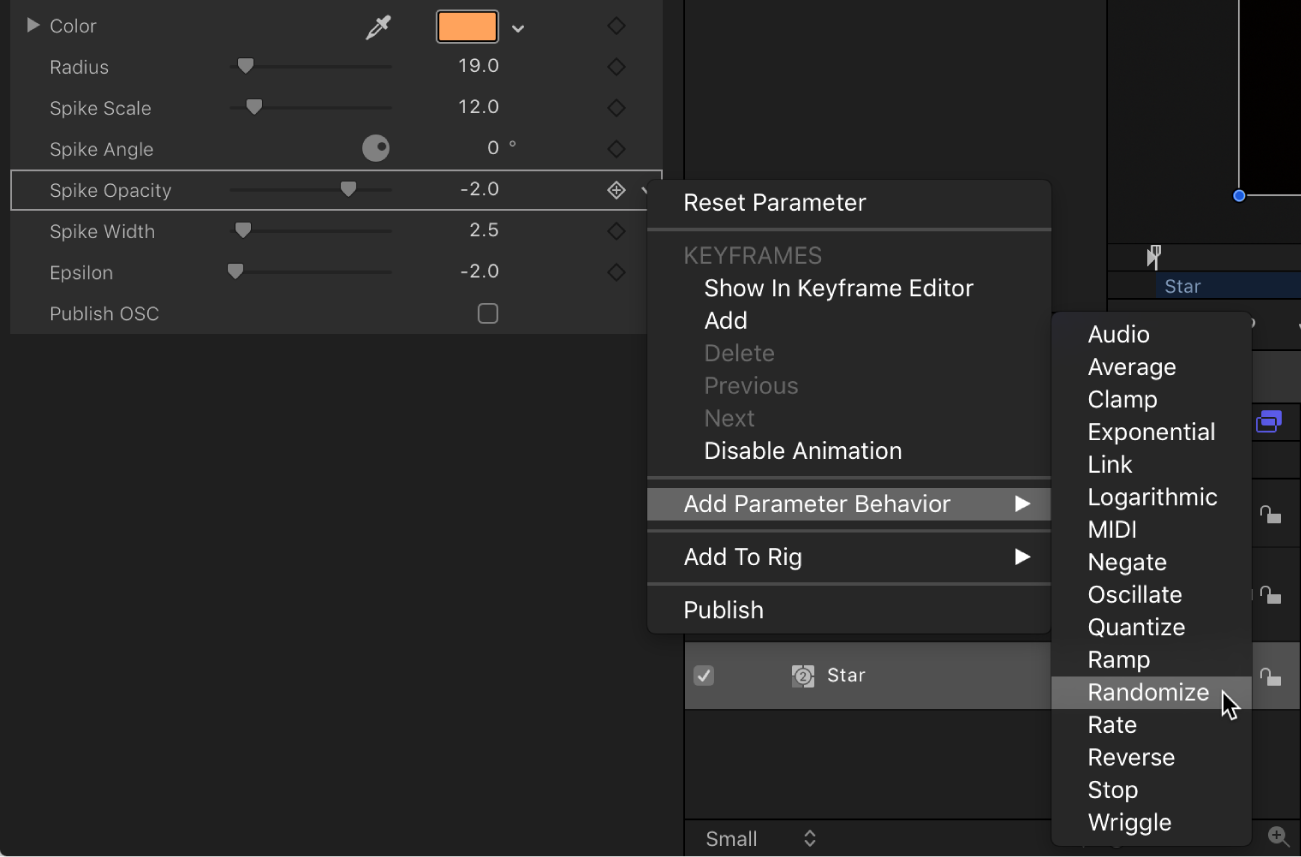The image size is (1301, 857).
Task: Click the keyframe button for Spike Scale
Action: pos(616,107)
